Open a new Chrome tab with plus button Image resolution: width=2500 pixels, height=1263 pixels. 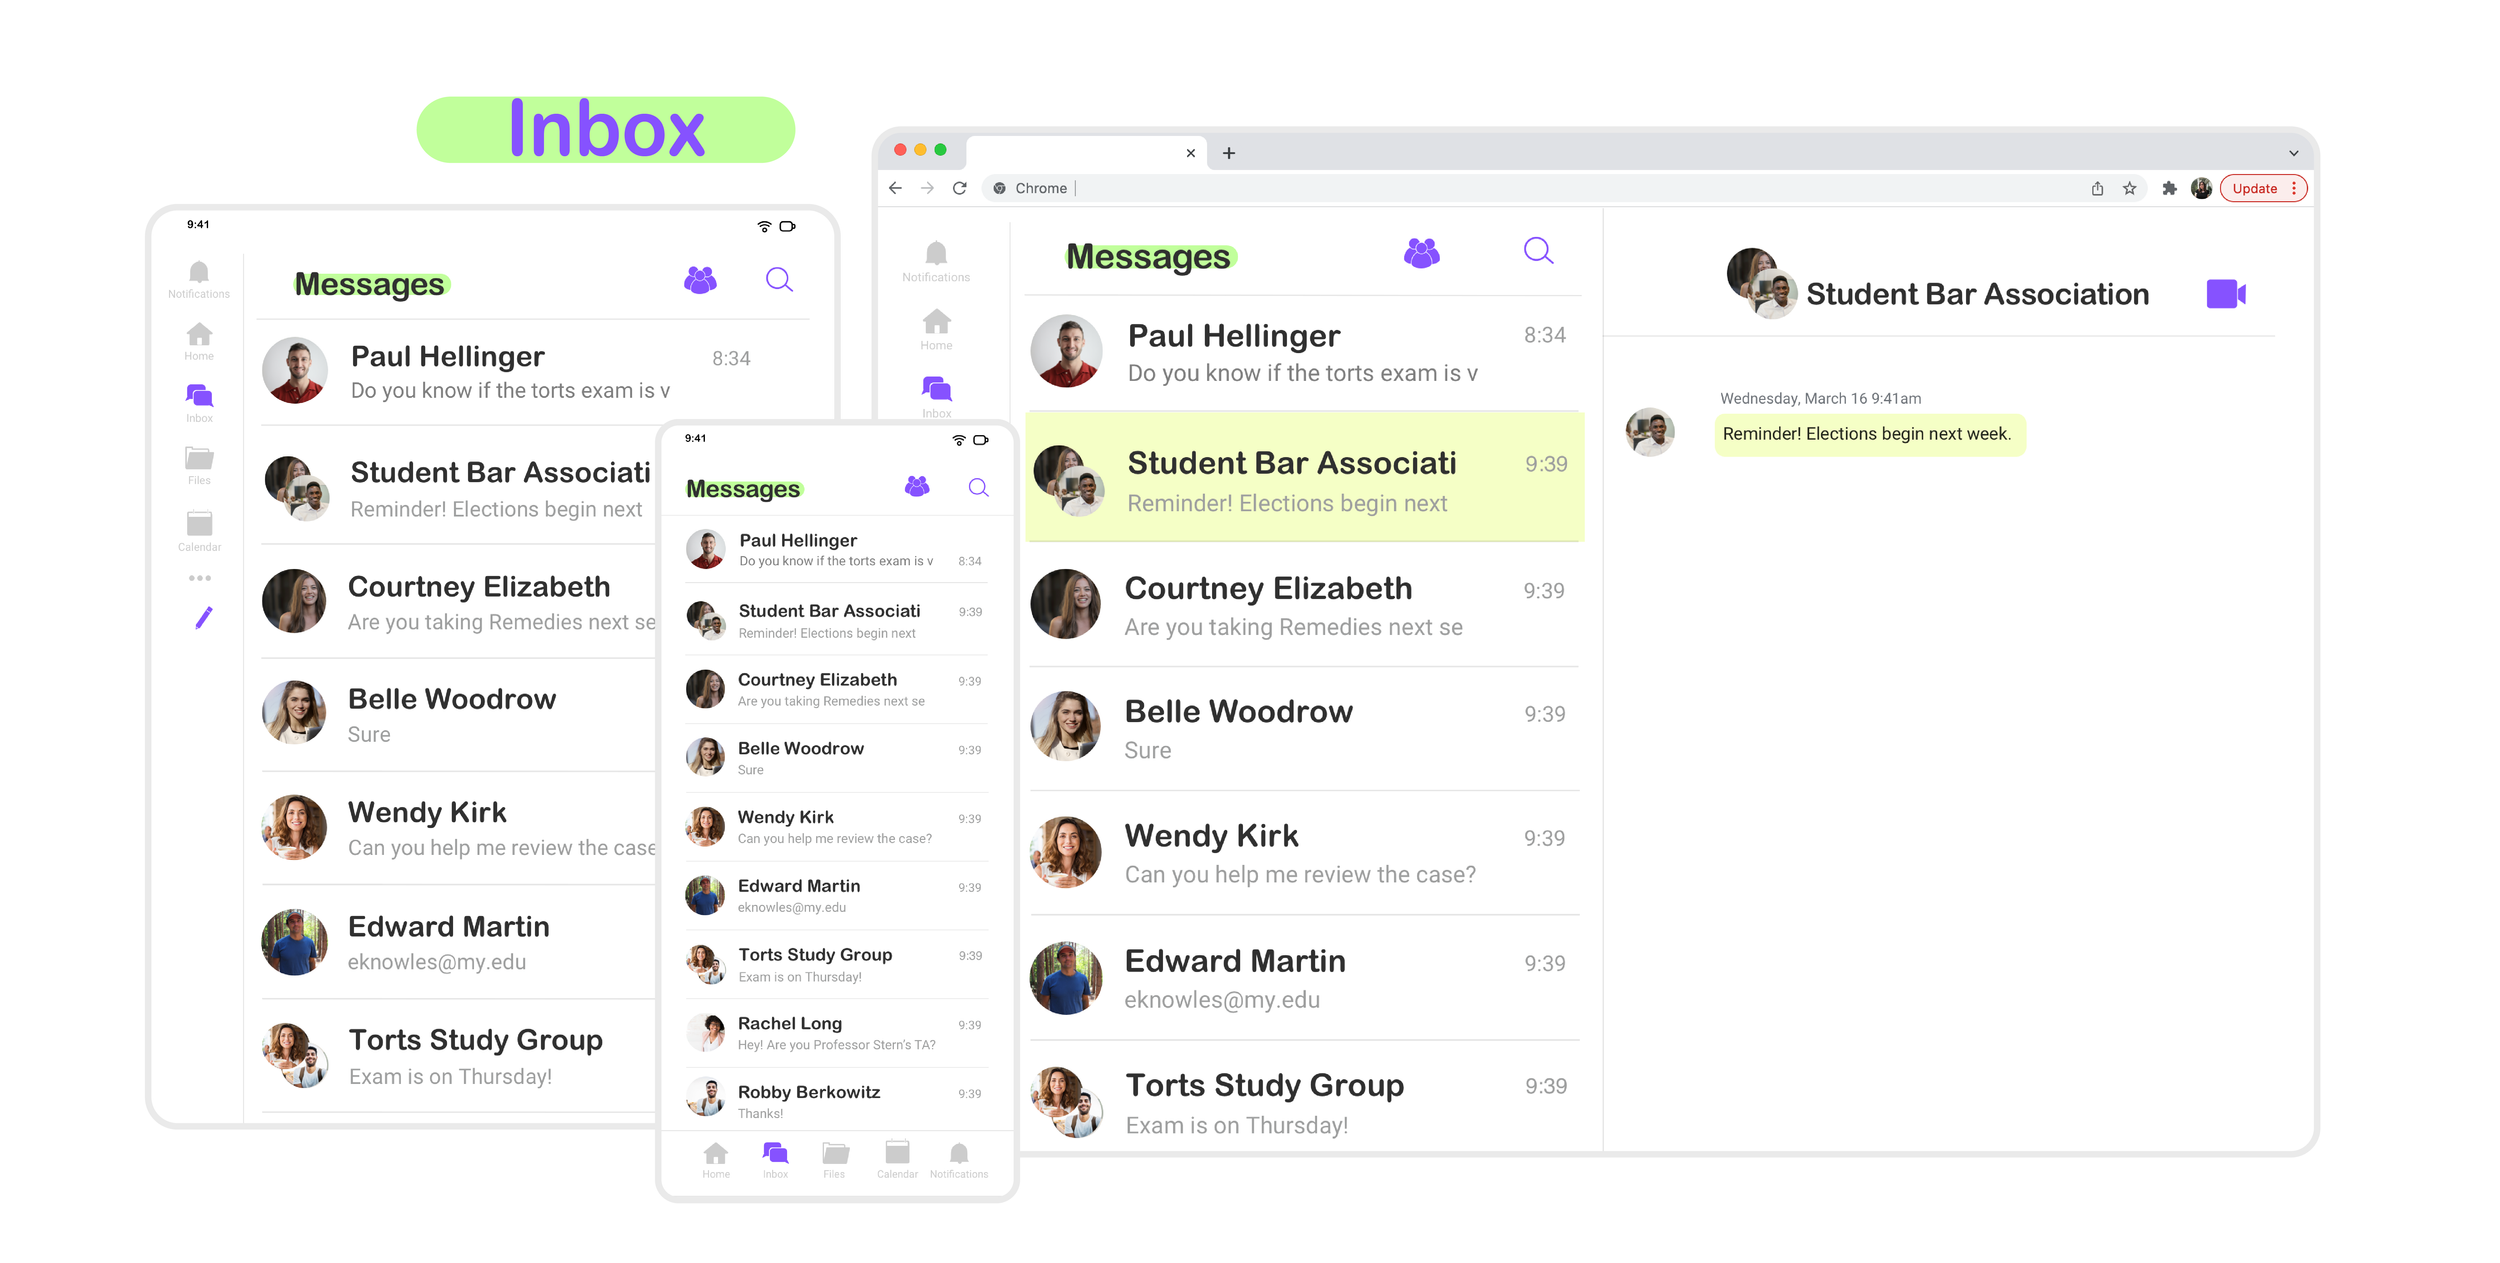click(1229, 153)
